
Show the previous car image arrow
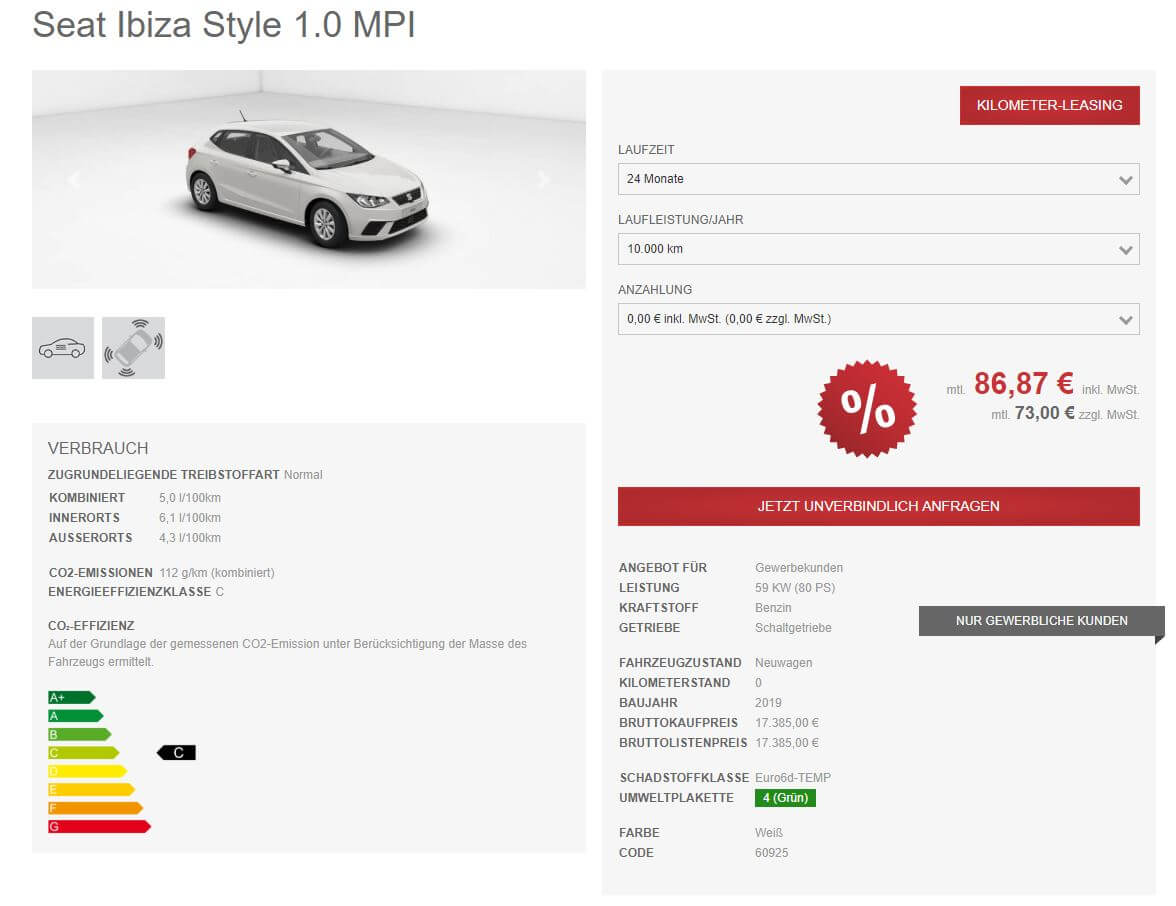pyautogui.click(x=74, y=179)
